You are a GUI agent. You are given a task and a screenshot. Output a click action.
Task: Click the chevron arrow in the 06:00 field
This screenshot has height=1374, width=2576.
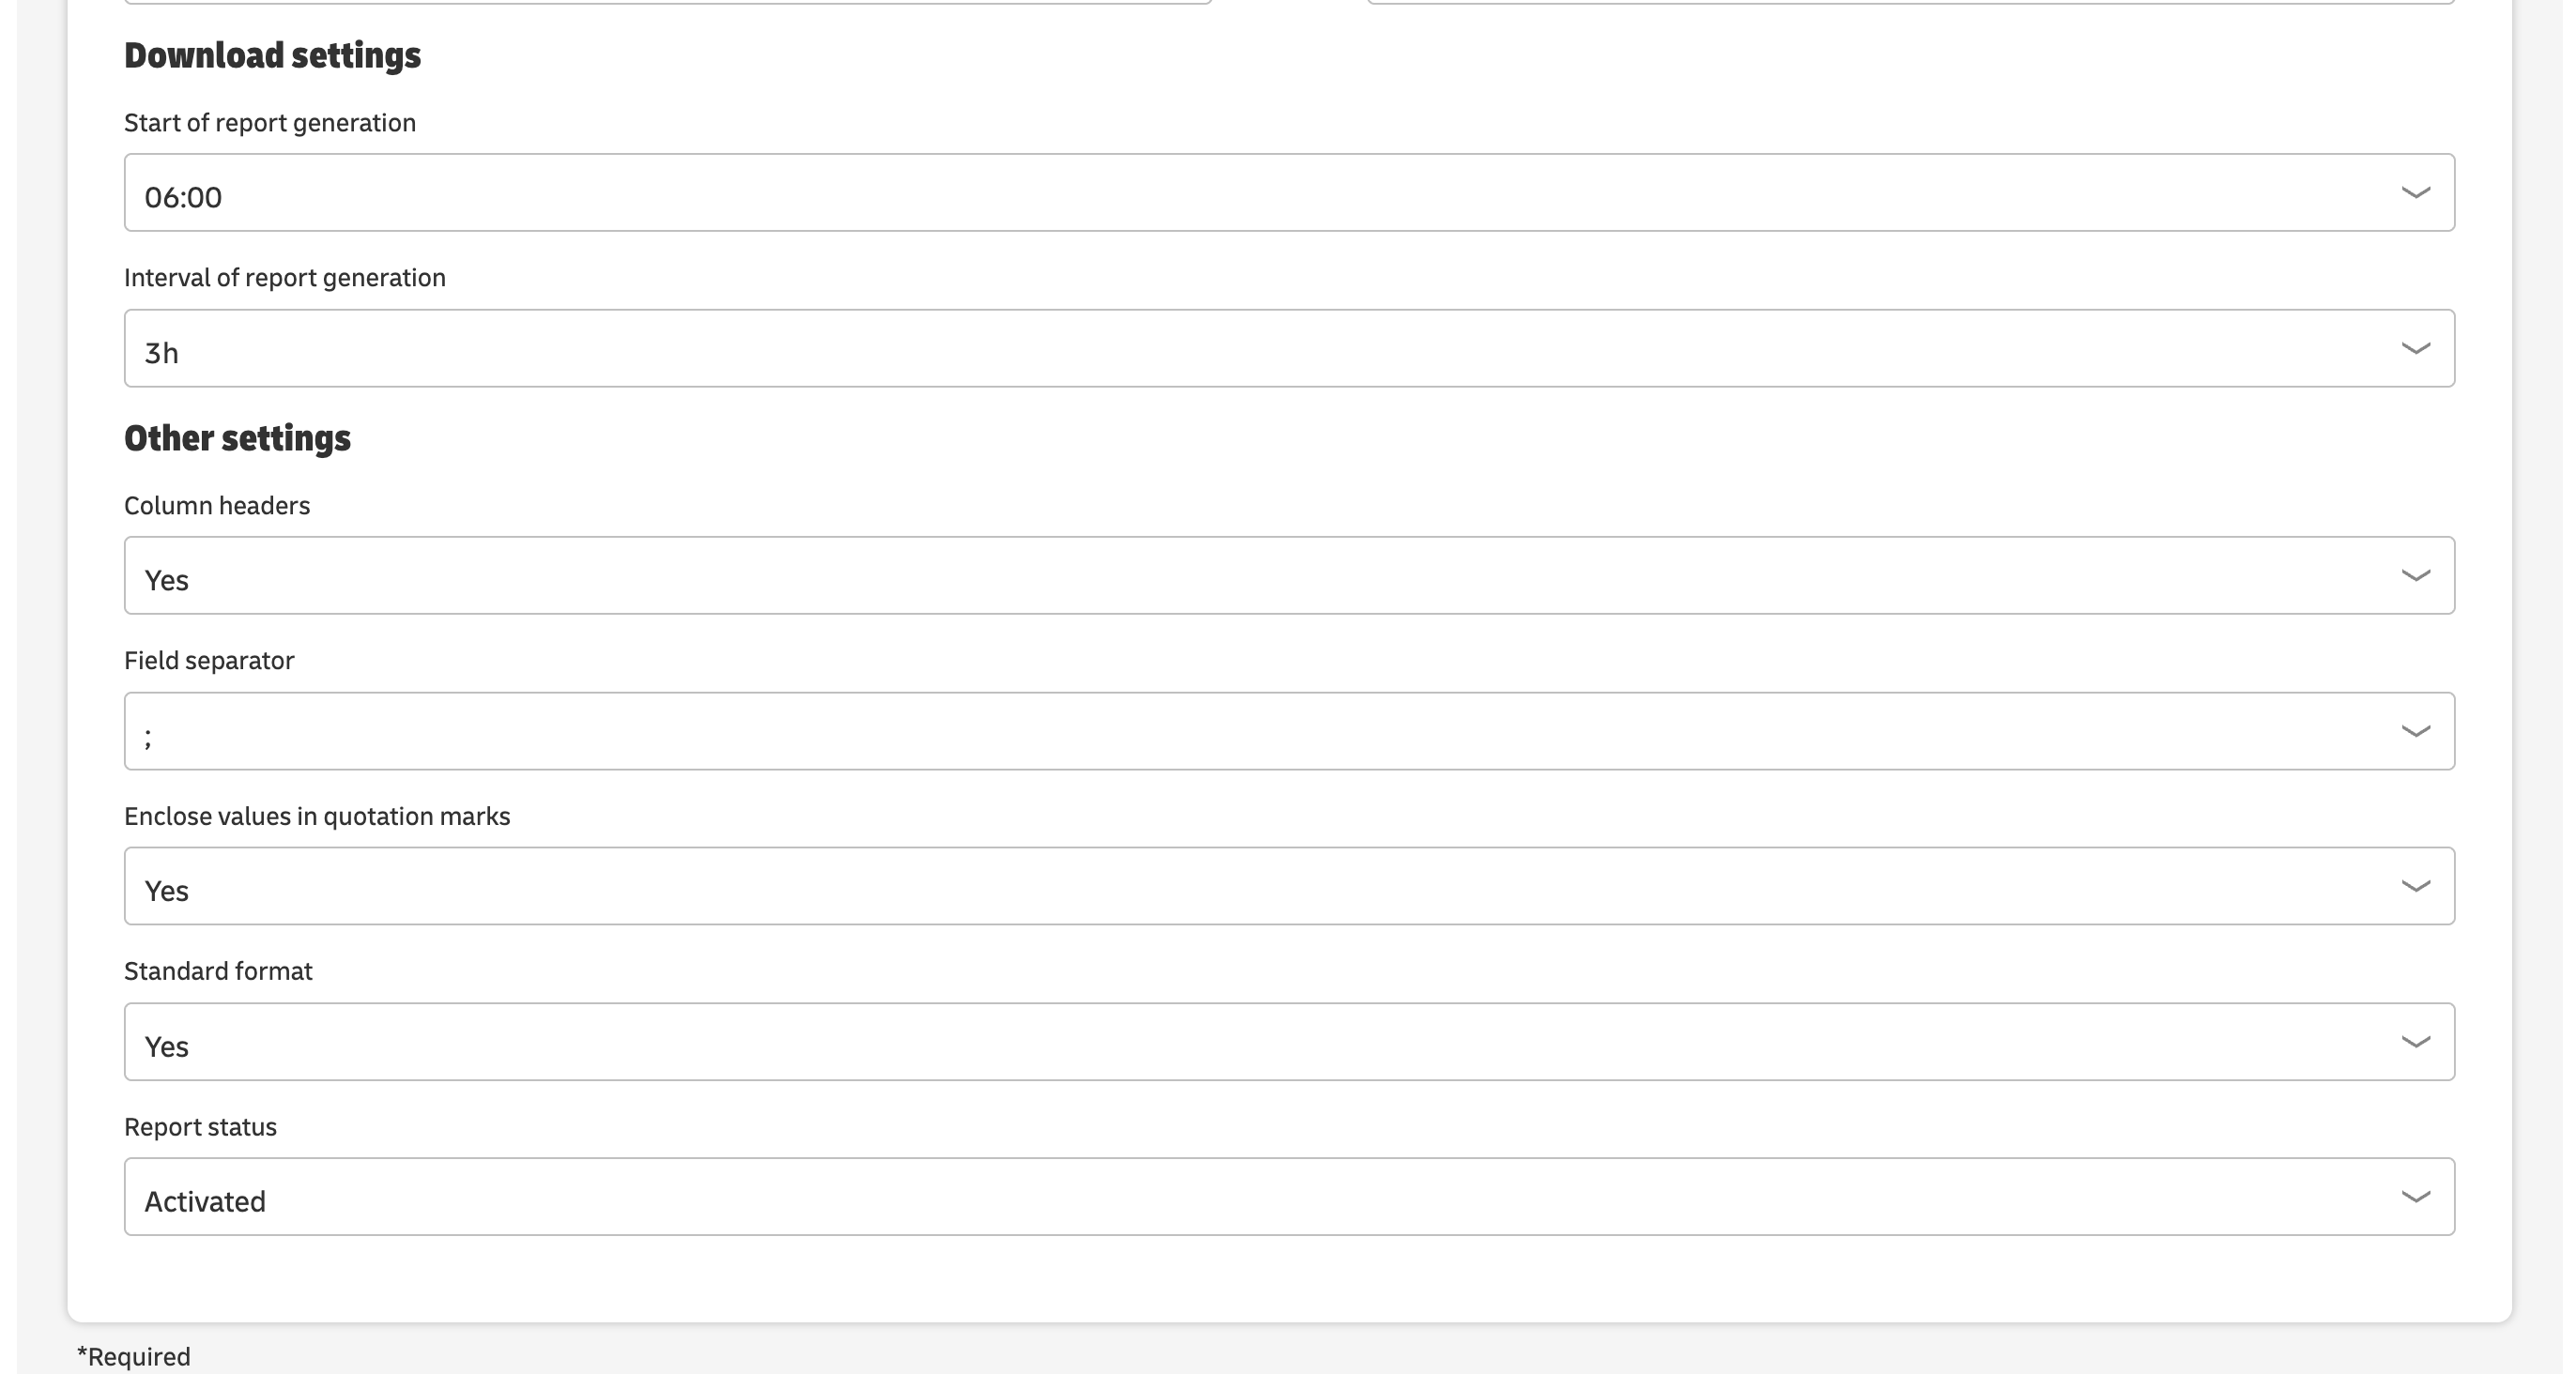pyautogui.click(x=2415, y=193)
